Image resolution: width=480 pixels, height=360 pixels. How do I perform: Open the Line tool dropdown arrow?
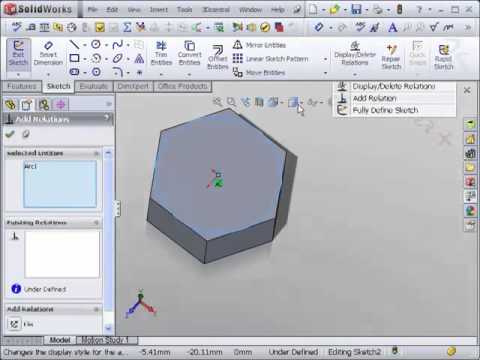(85, 45)
